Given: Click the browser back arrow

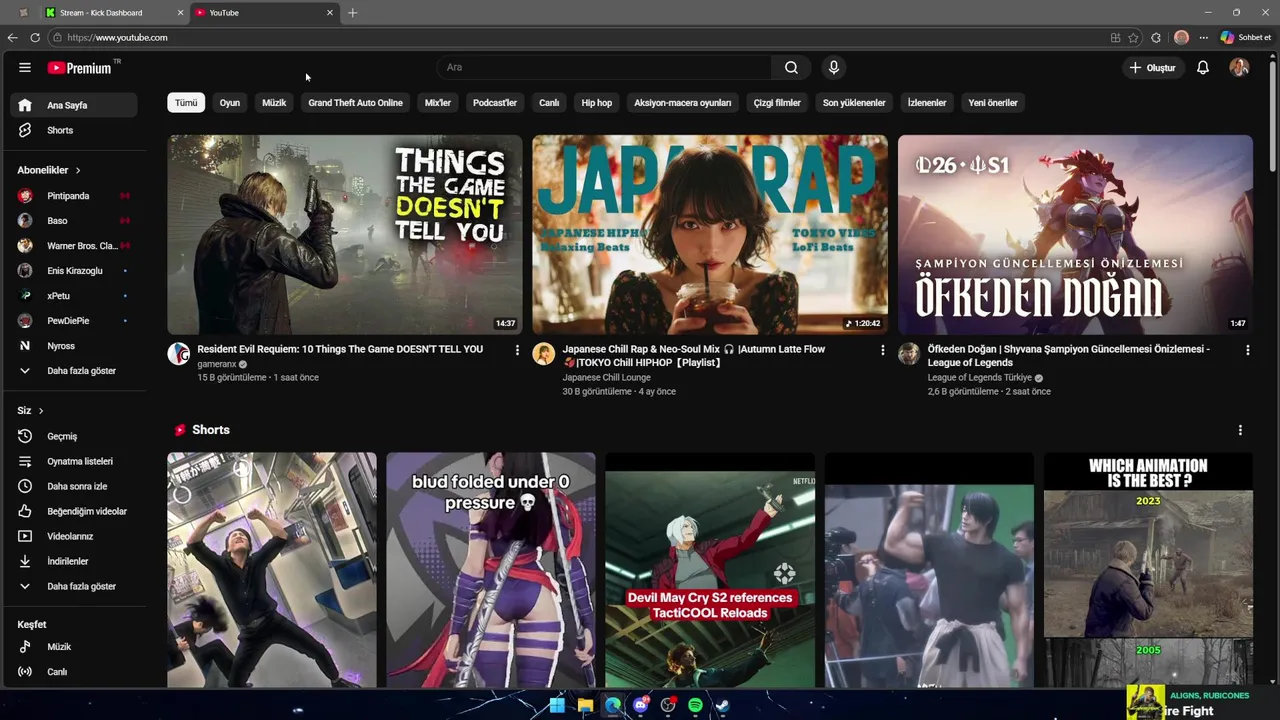Looking at the screenshot, I should coord(12,37).
